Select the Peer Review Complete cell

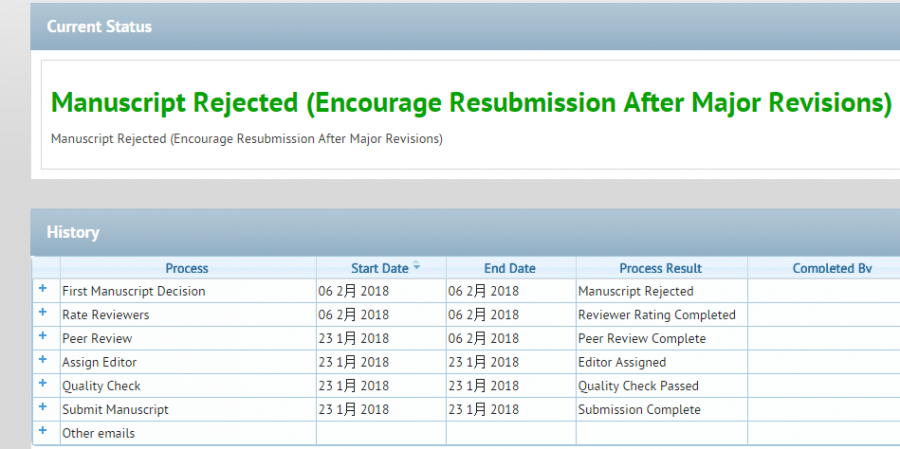click(641, 339)
